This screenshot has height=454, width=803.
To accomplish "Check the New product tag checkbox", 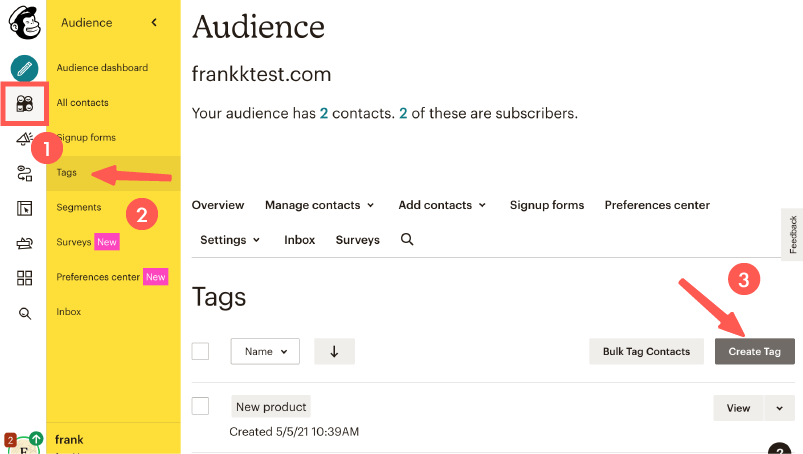I will pyautogui.click(x=200, y=406).
